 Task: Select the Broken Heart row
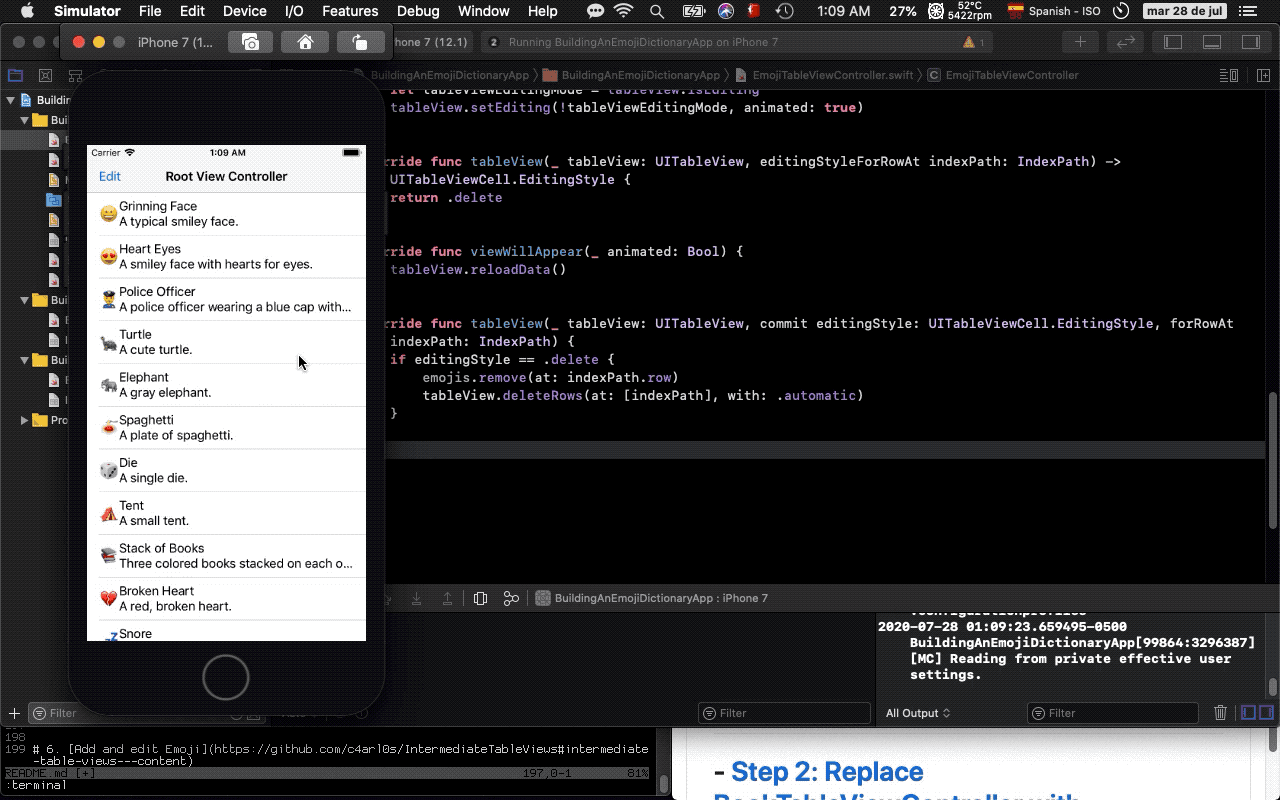tap(226, 599)
